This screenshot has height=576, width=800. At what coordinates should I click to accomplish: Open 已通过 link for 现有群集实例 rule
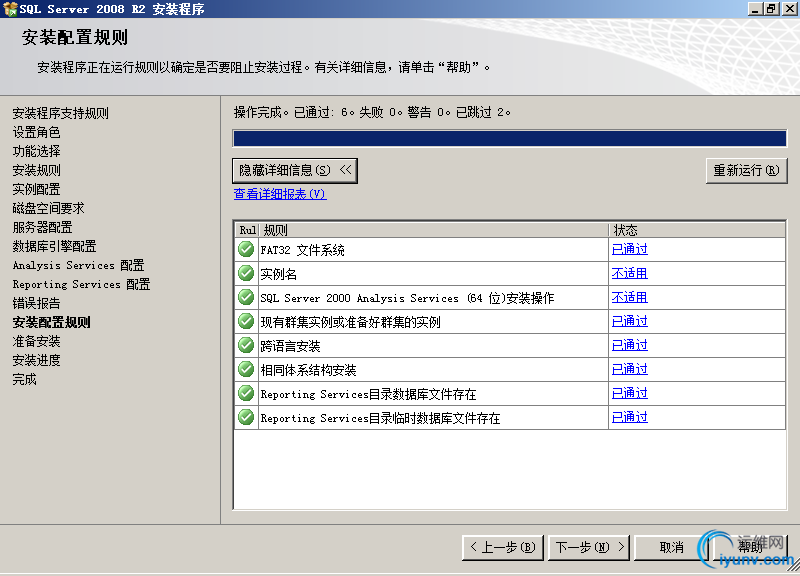click(630, 321)
